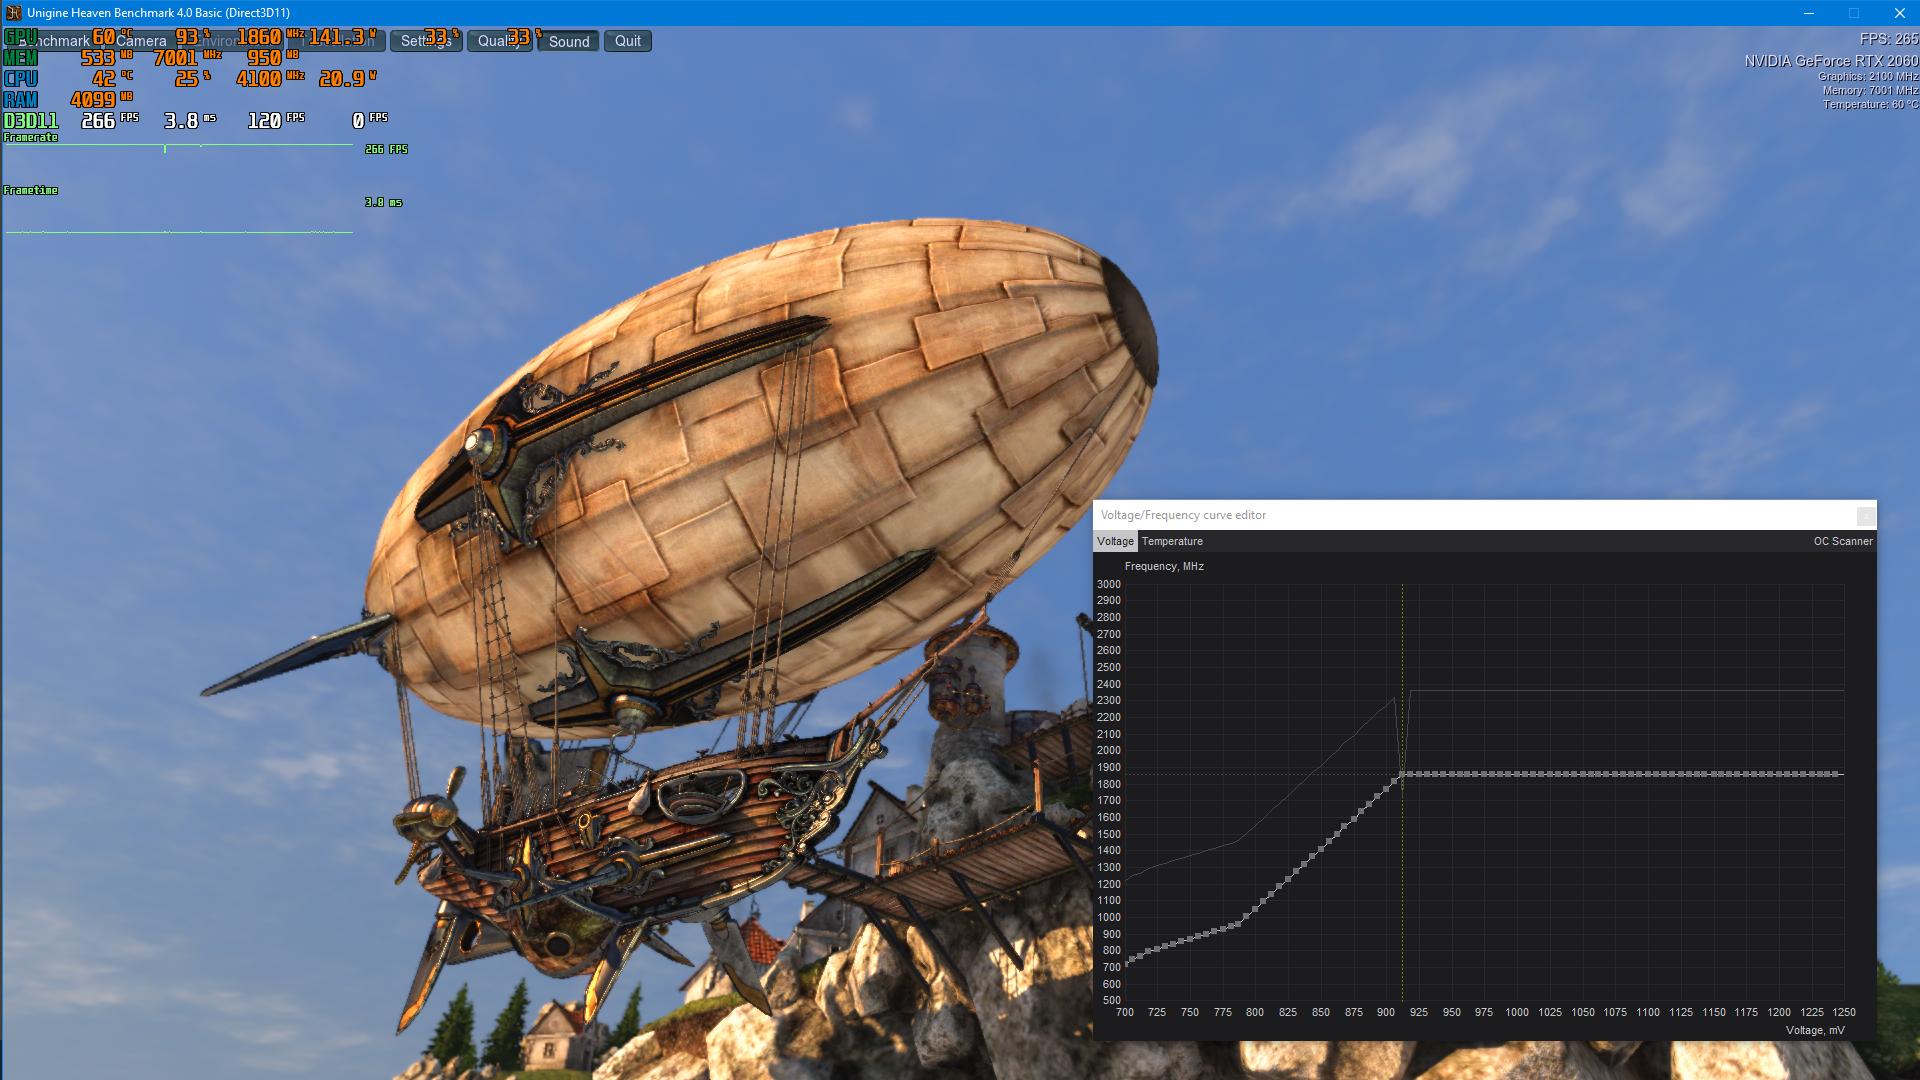Viewport: 1920px width, 1080px height.
Task: Click the 1250 value on voltage axis
Action: click(1844, 1012)
